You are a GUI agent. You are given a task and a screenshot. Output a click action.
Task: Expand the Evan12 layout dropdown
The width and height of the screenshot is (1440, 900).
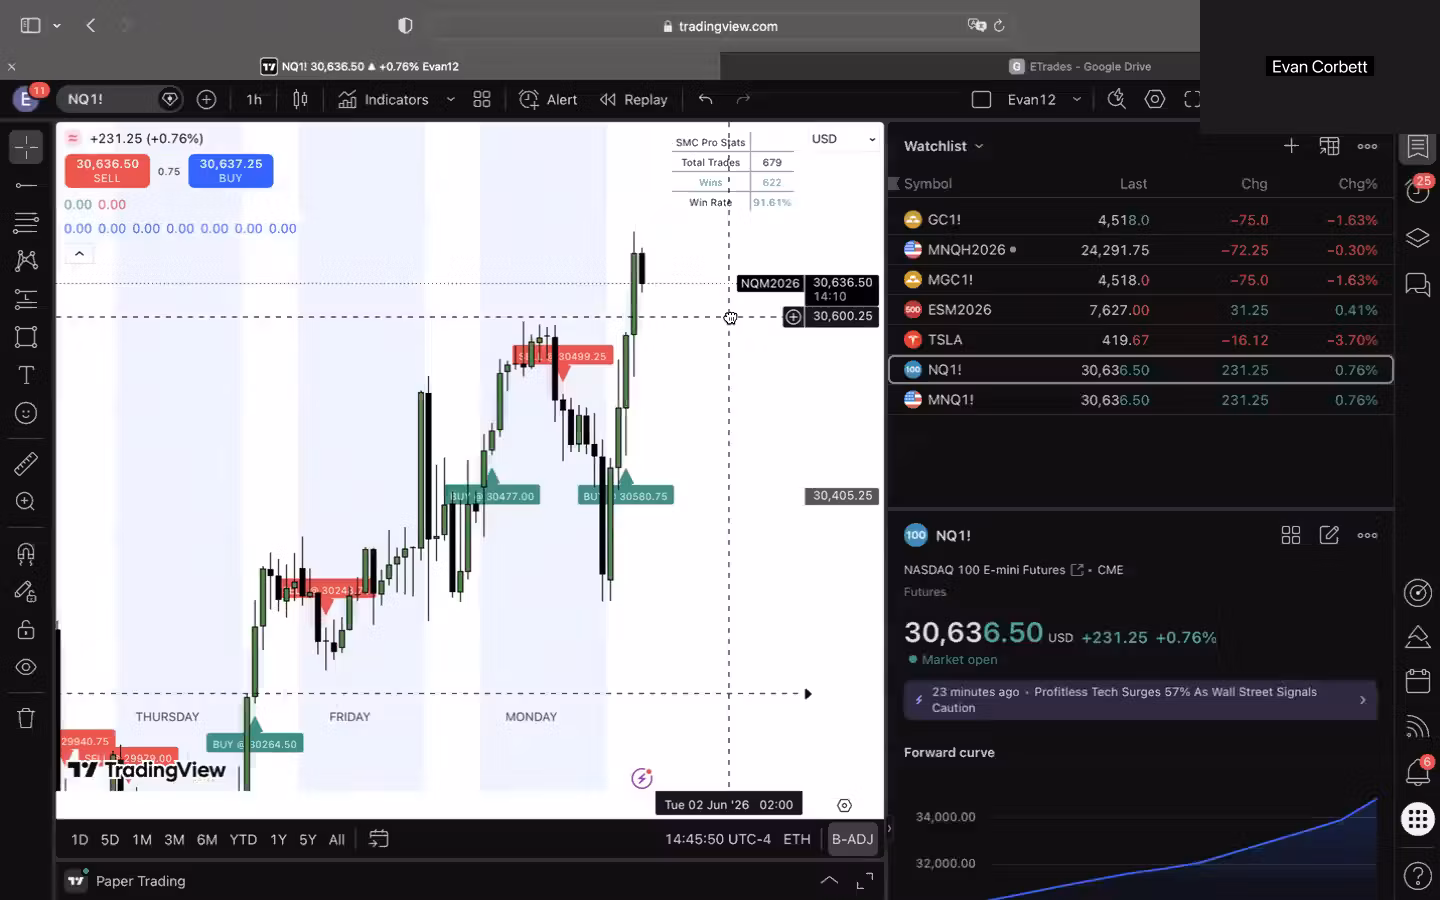click(1076, 99)
